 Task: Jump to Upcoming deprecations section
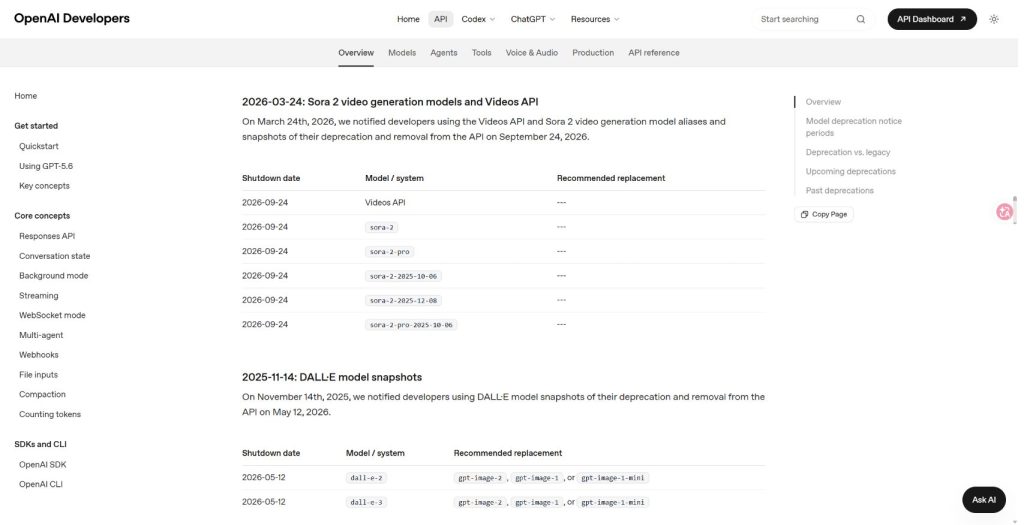coord(850,171)
